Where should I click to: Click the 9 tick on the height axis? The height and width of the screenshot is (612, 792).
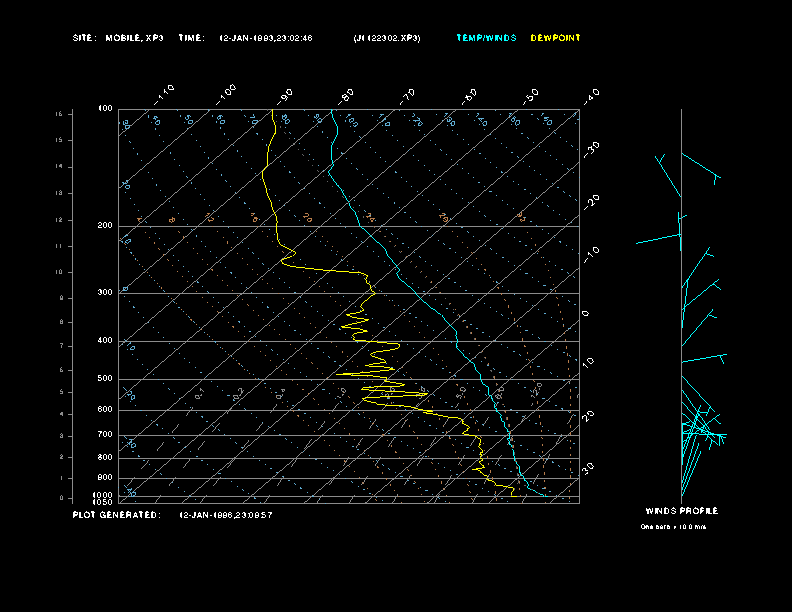[62, 298]
